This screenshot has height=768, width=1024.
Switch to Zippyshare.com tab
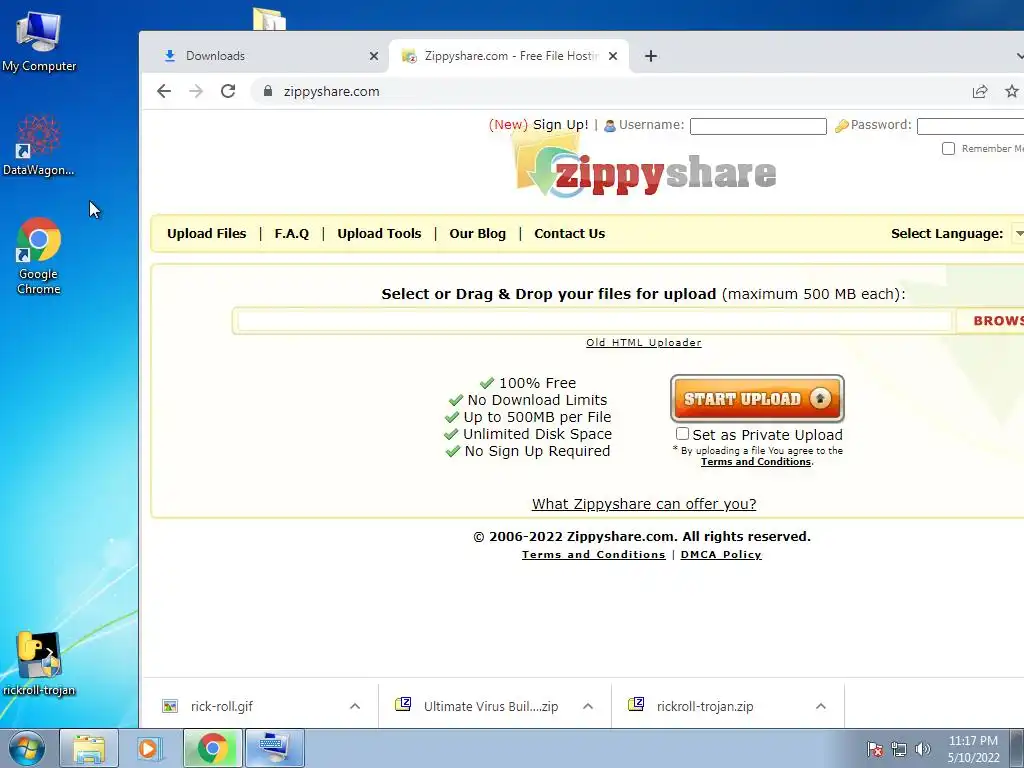tap(509, 56)
